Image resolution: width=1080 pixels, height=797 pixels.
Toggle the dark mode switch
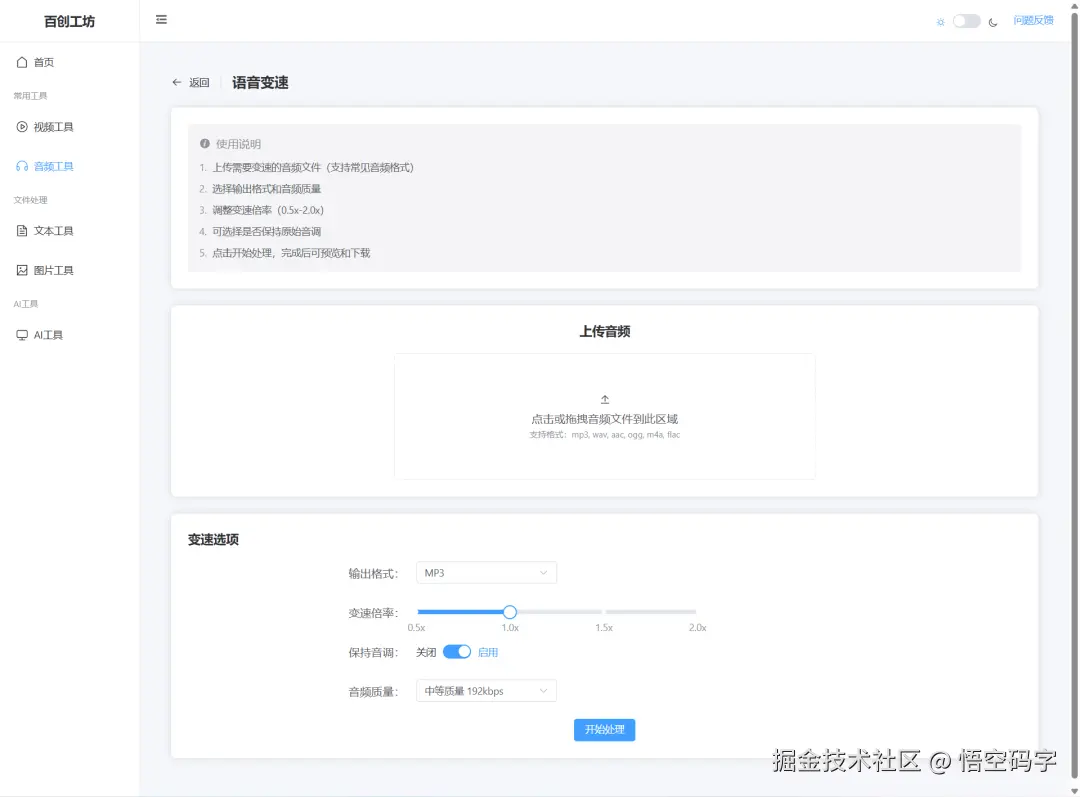click(963, 20)
